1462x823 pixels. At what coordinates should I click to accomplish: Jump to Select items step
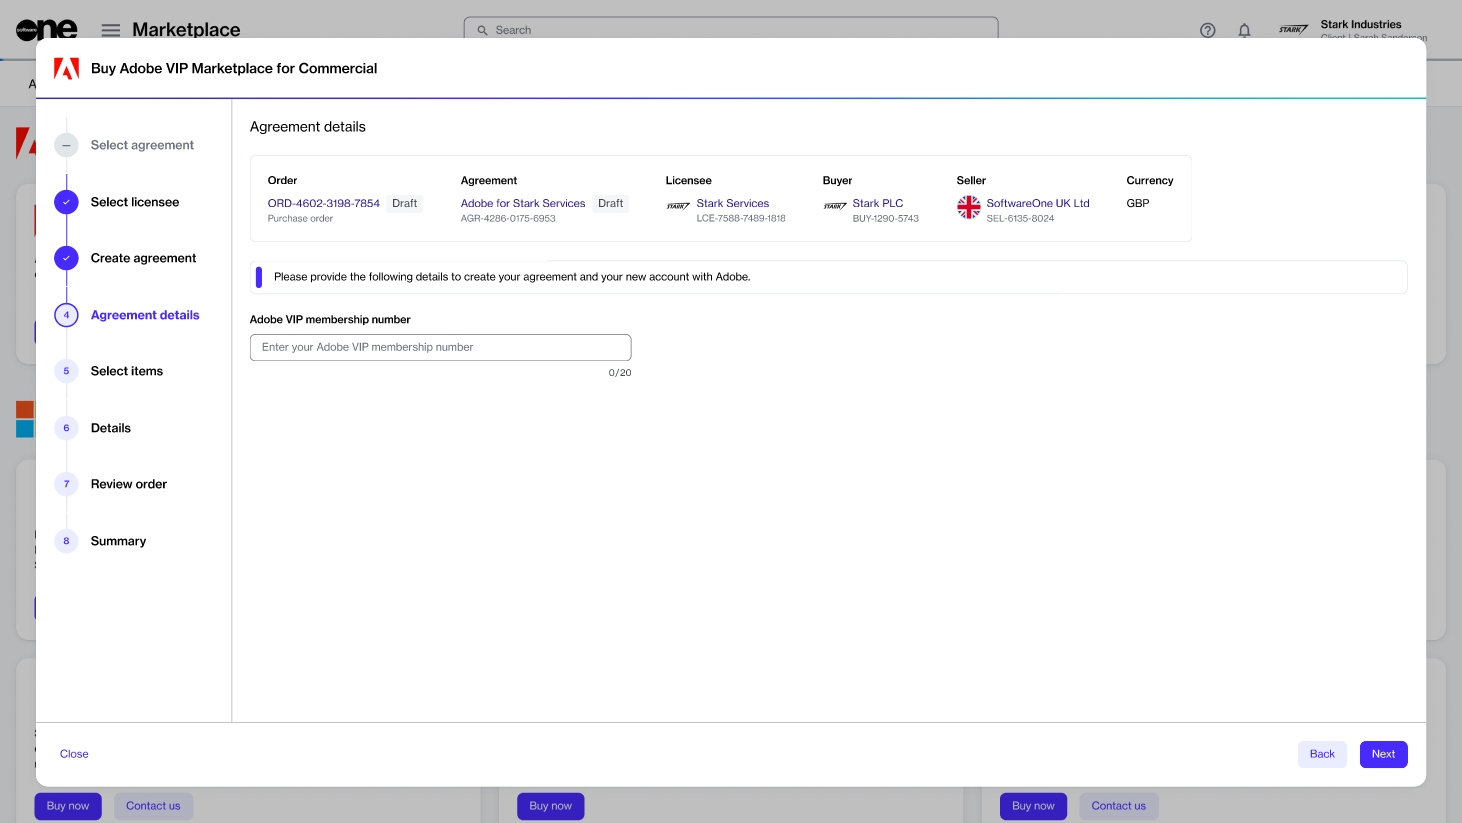click(127, 371)
